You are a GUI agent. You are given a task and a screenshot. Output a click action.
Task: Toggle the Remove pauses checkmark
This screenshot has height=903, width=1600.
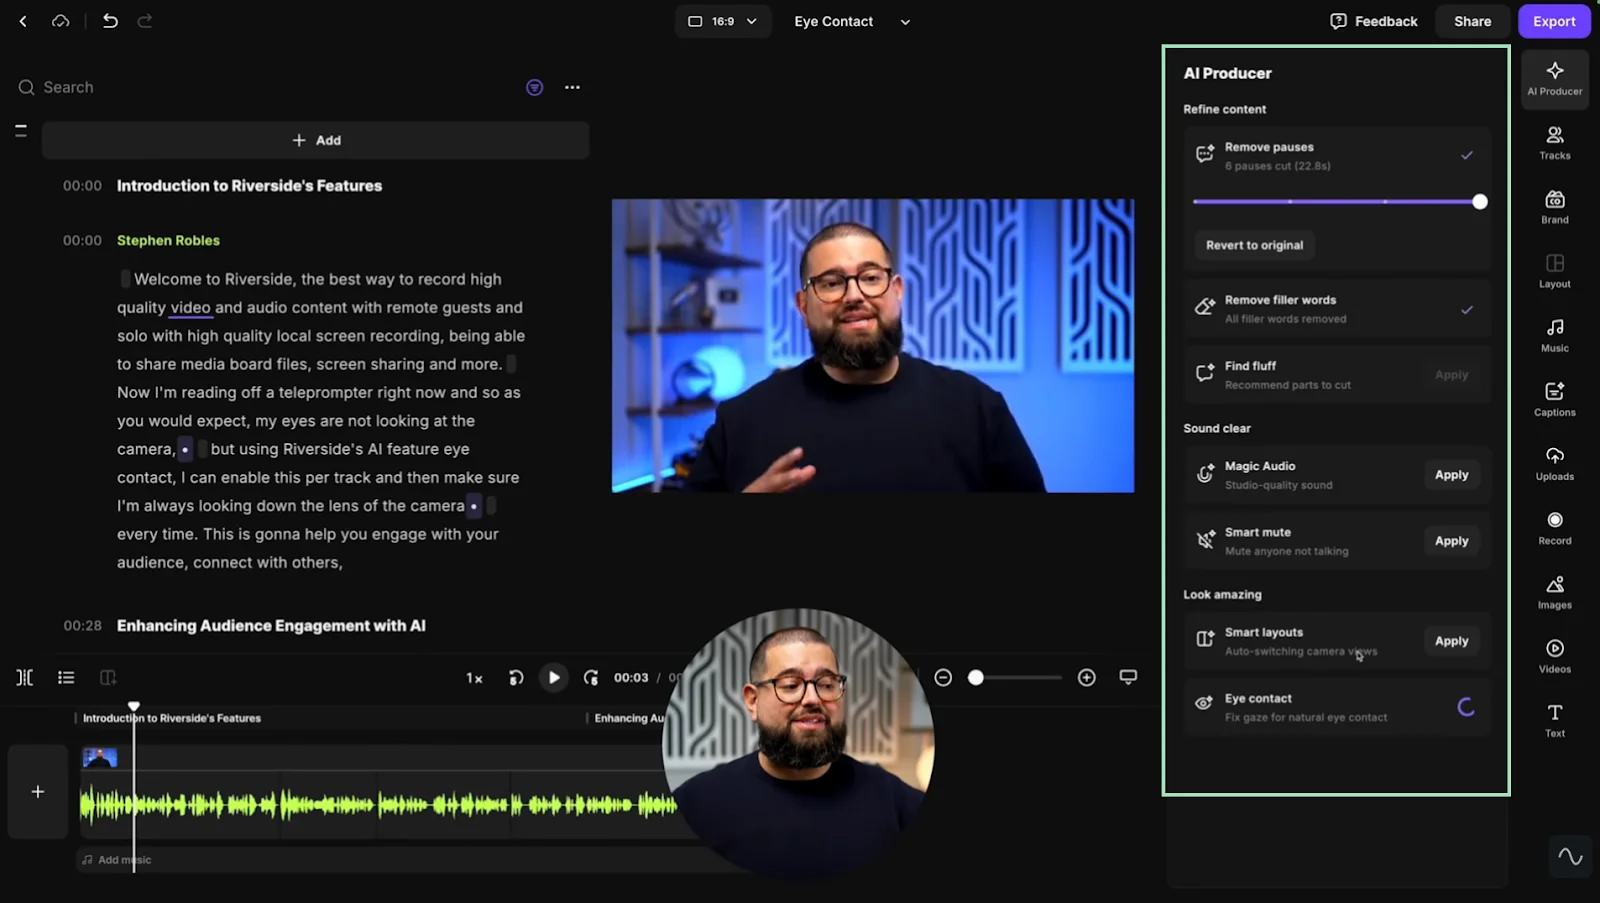1467,155
